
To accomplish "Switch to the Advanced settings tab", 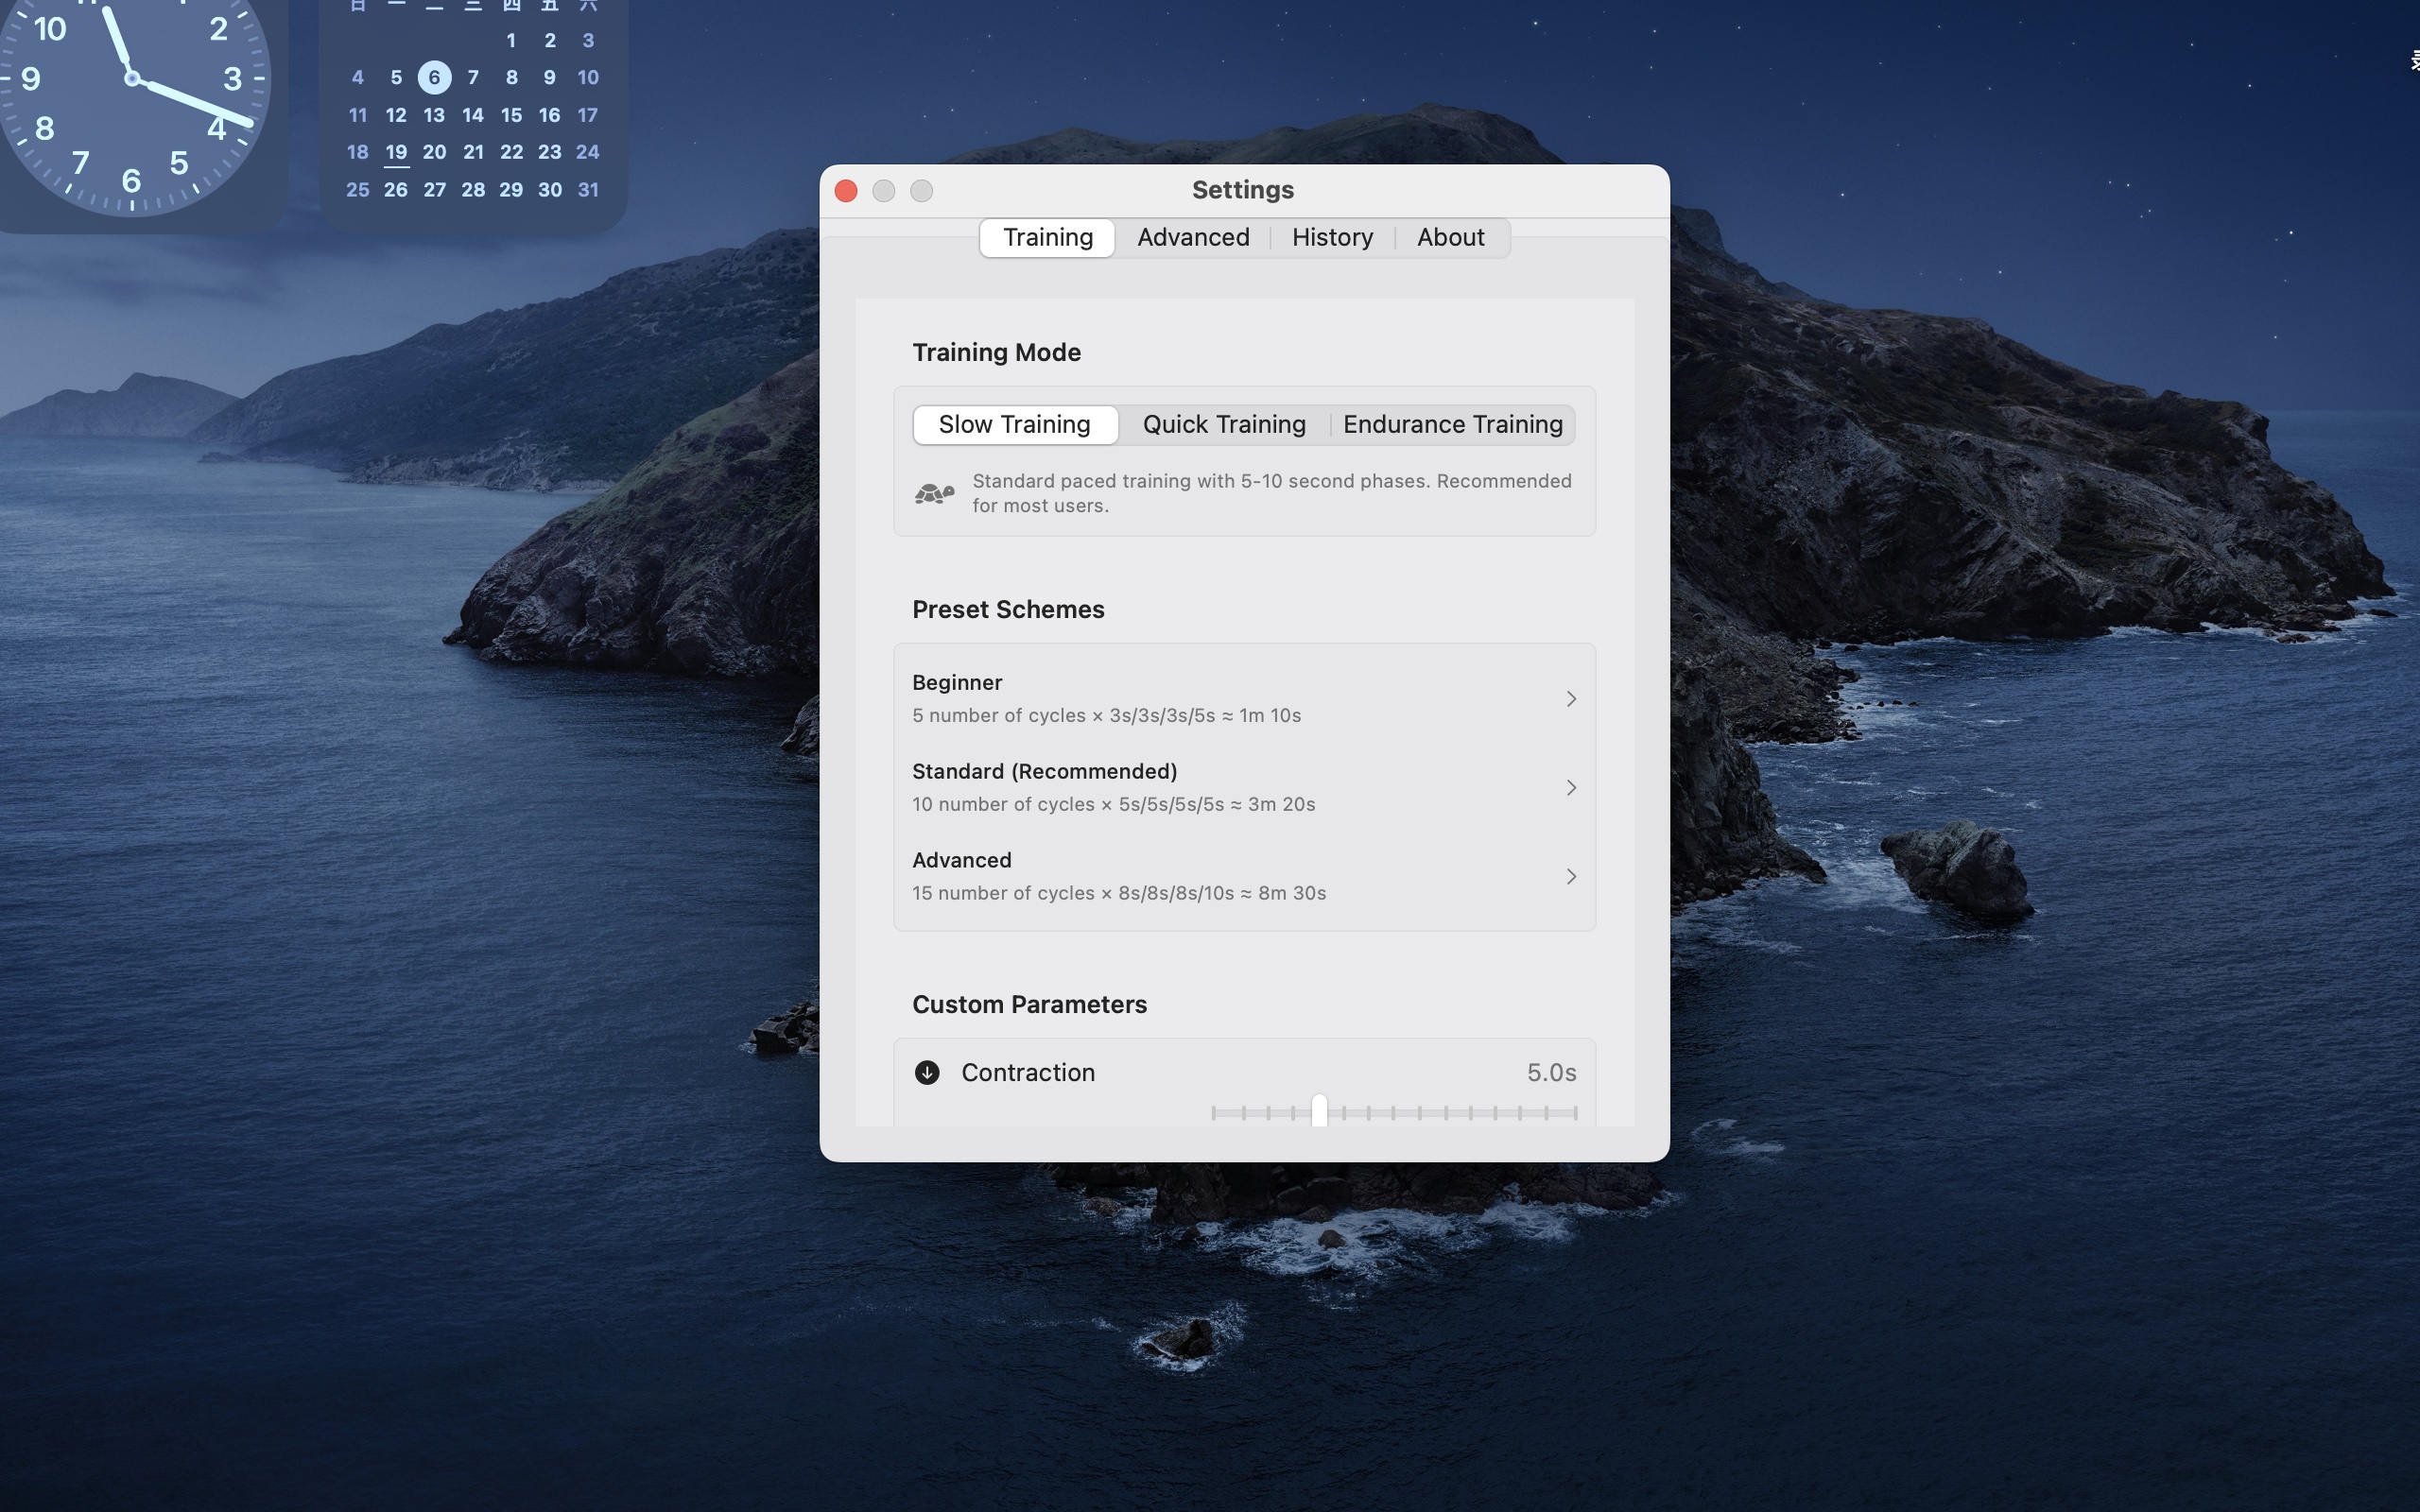I will pyautogui.click(x=1192, y=237).
